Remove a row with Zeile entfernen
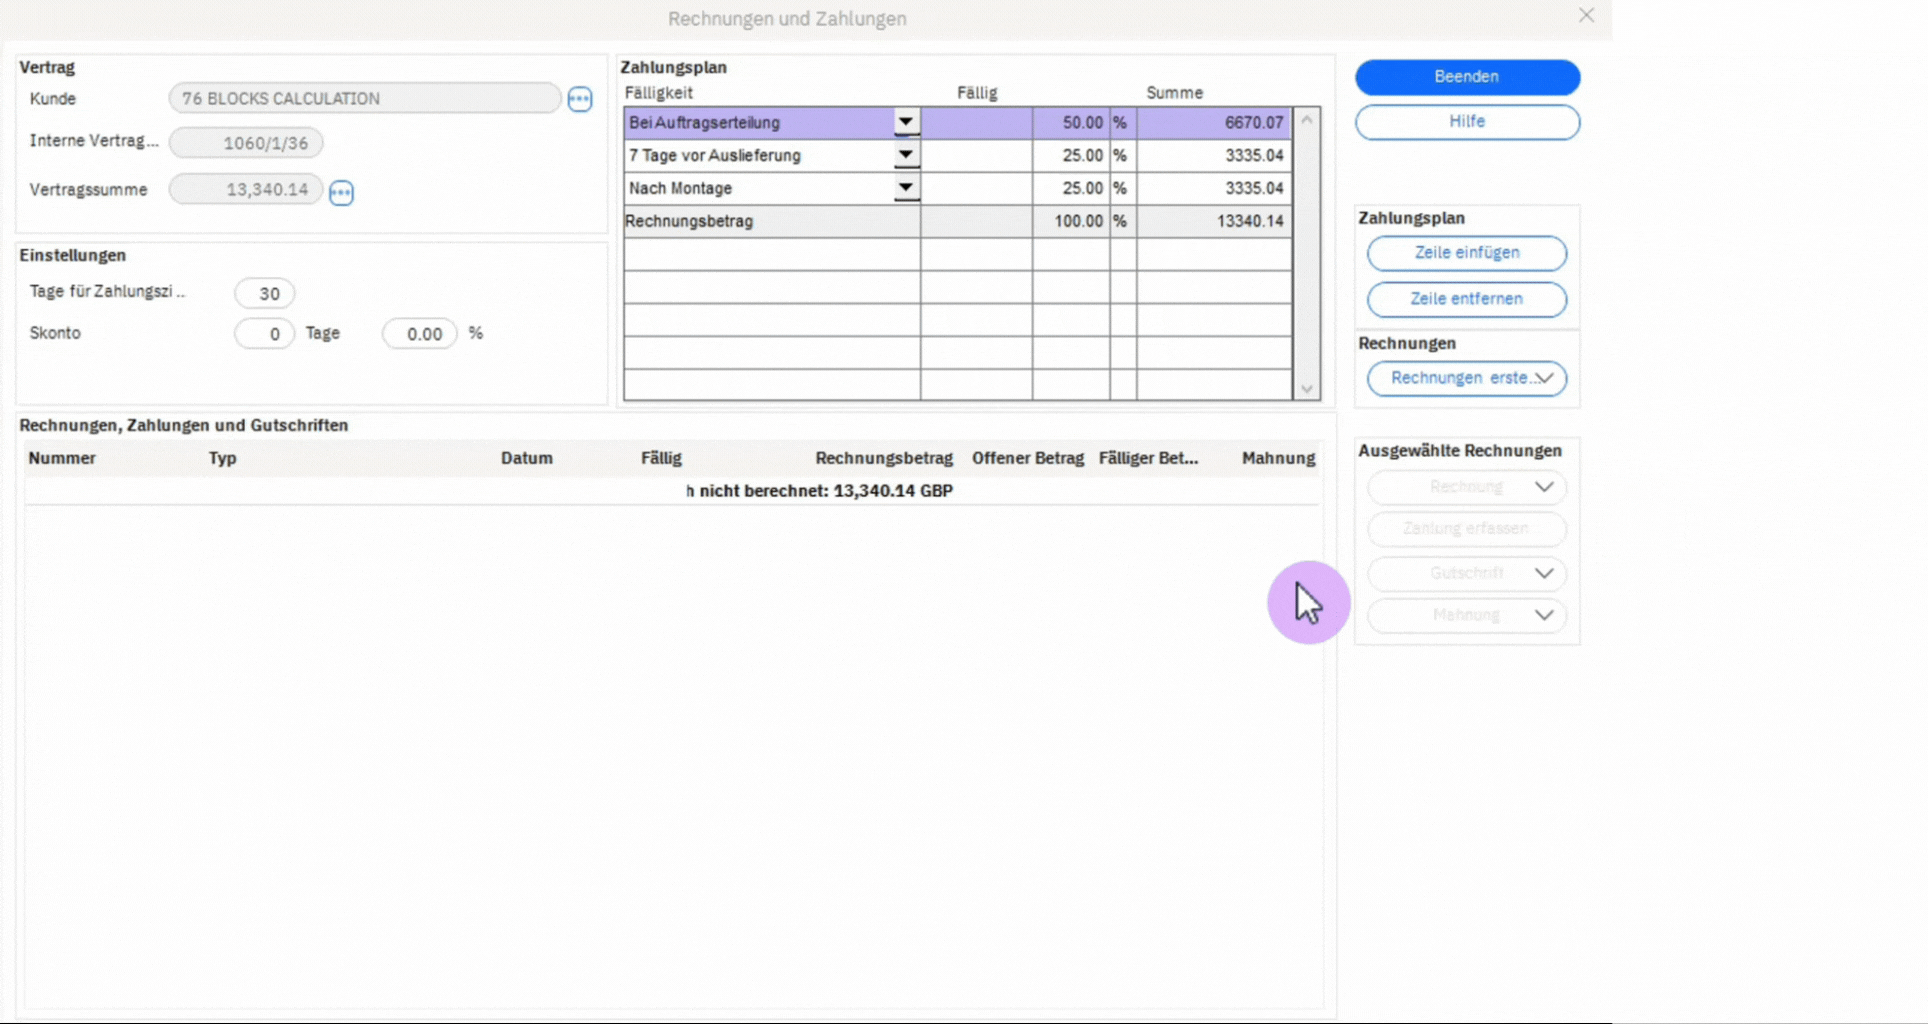Screen dimensions: 1928x1024 (x=1466, y=299)
